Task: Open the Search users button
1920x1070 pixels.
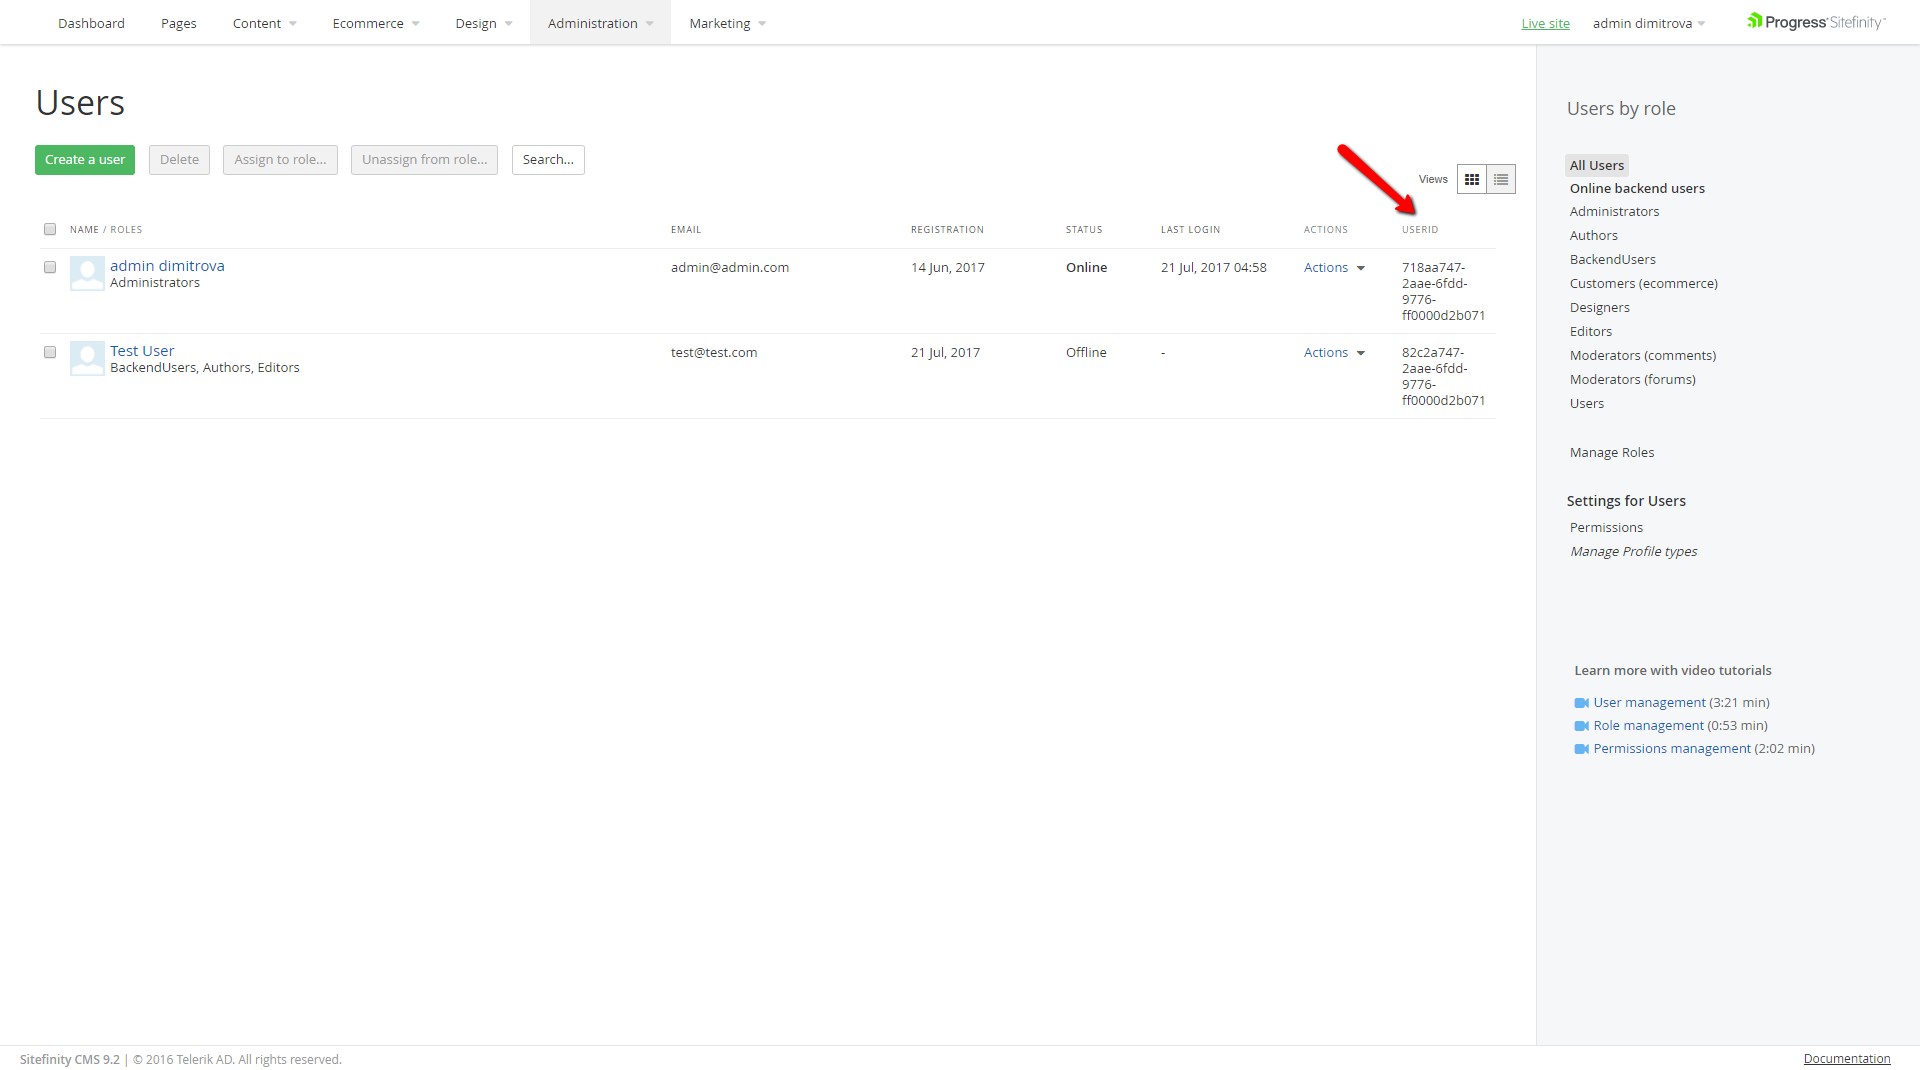Action: [548, 160]
